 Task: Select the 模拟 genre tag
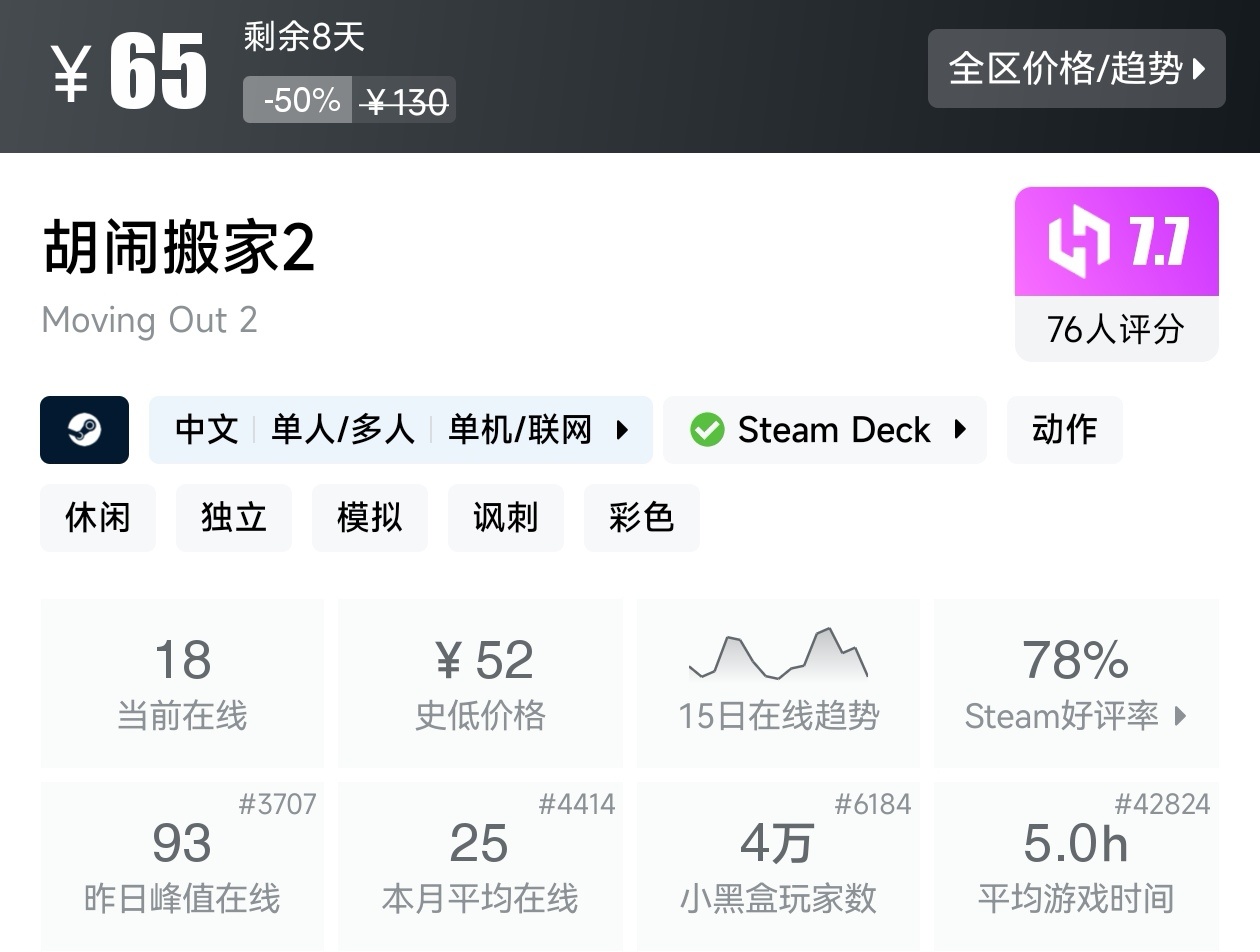tap(370, 518)
